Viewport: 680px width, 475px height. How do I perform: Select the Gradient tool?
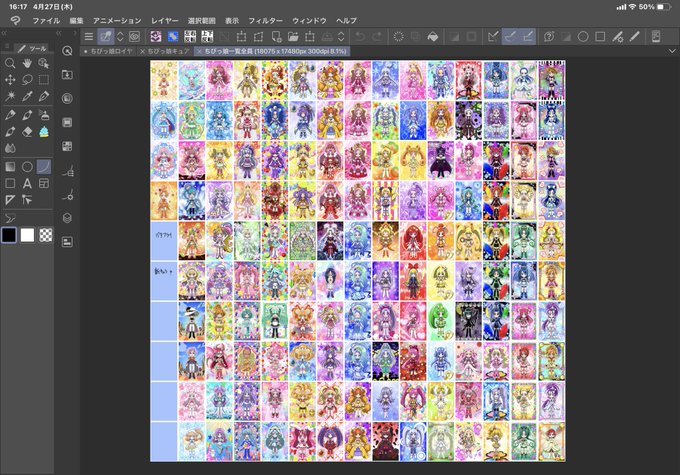point(10,167)
